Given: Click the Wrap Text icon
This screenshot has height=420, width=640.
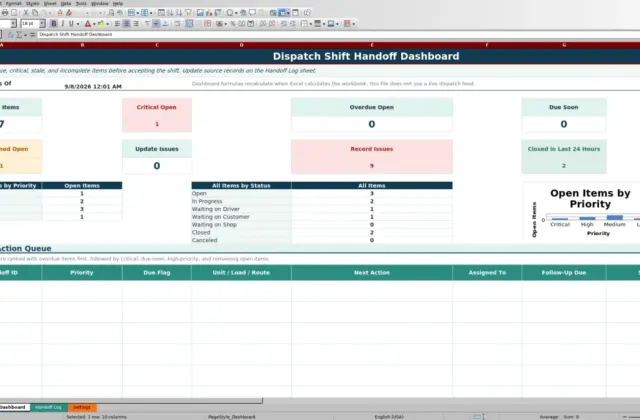Looking at the screenshot, I should [x=177, y=24].
